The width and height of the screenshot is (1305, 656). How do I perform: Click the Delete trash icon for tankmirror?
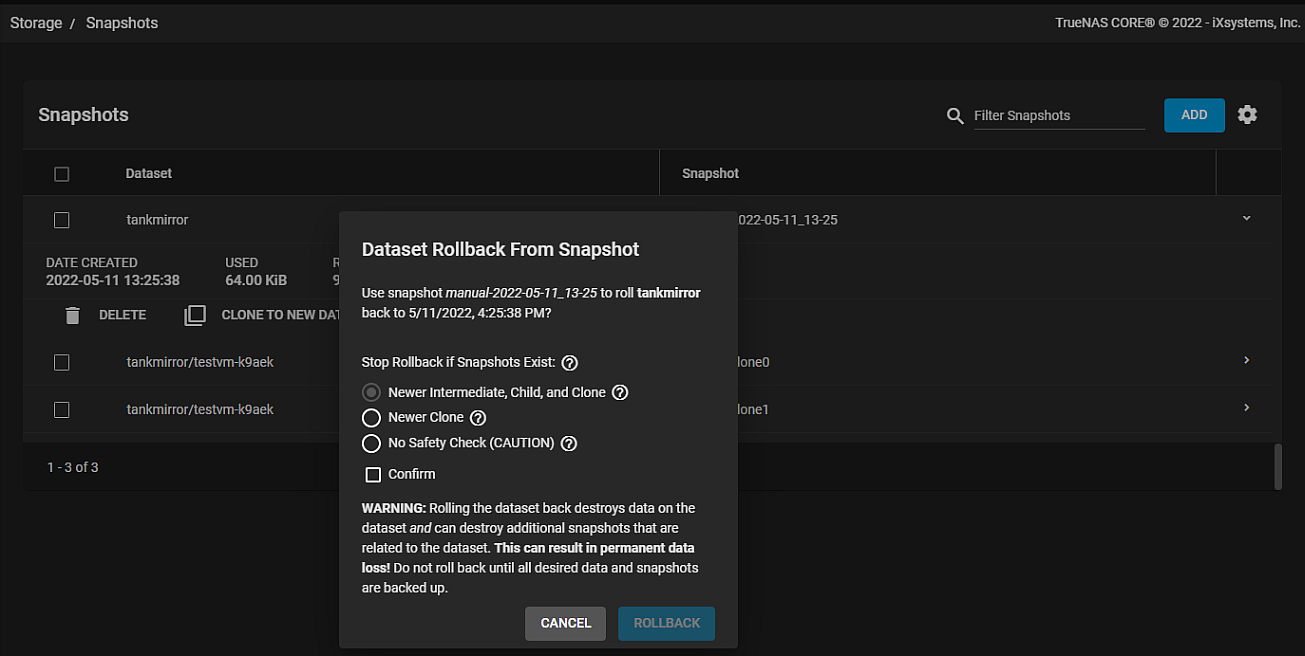72,314
